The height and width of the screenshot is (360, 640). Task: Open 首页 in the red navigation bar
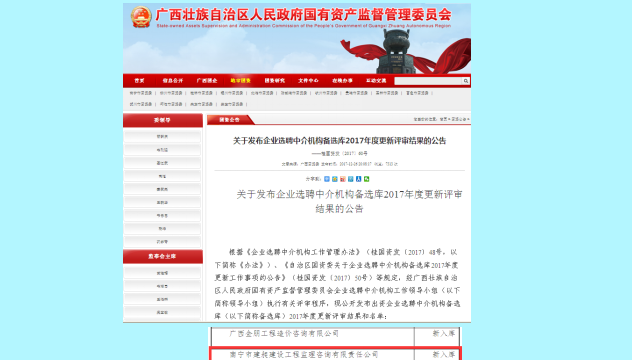(140, 81)
